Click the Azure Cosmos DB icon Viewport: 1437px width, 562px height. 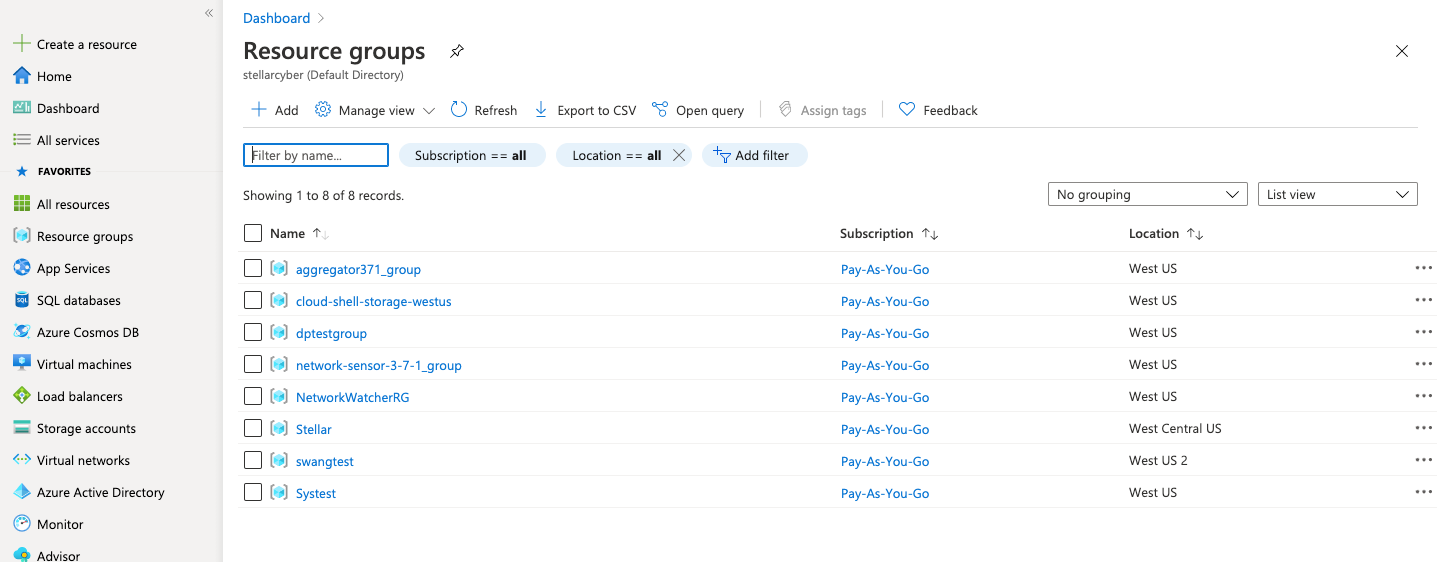coord(21,332)
